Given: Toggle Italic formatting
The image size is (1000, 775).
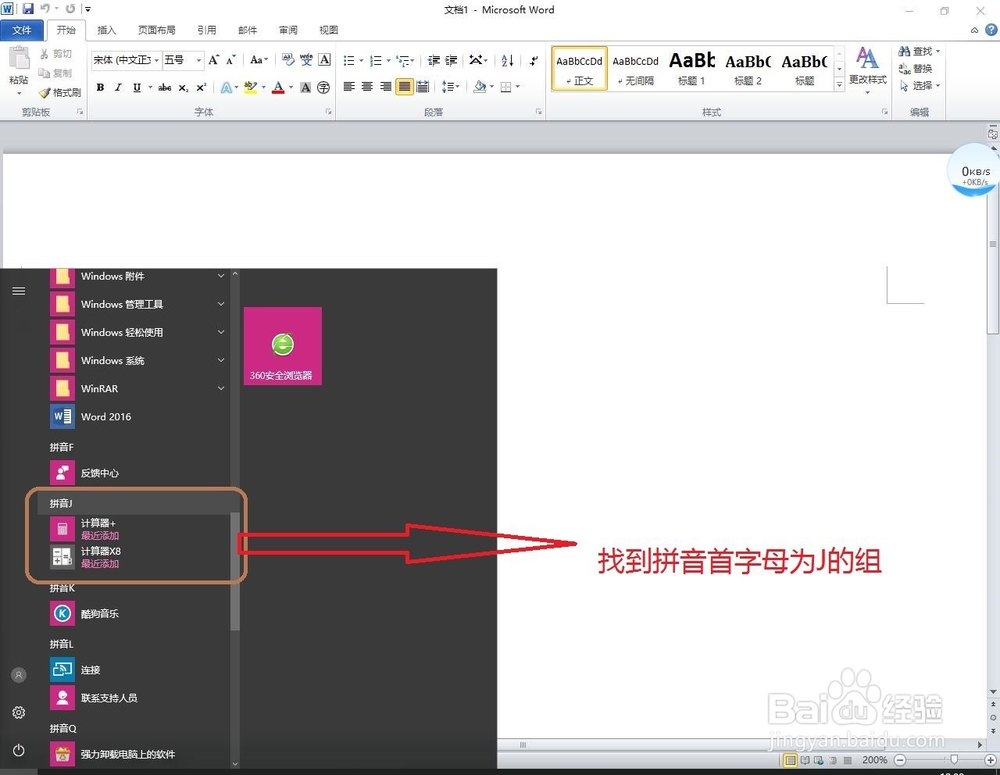Looking at the screenshot, I should [x=118, y=88].
